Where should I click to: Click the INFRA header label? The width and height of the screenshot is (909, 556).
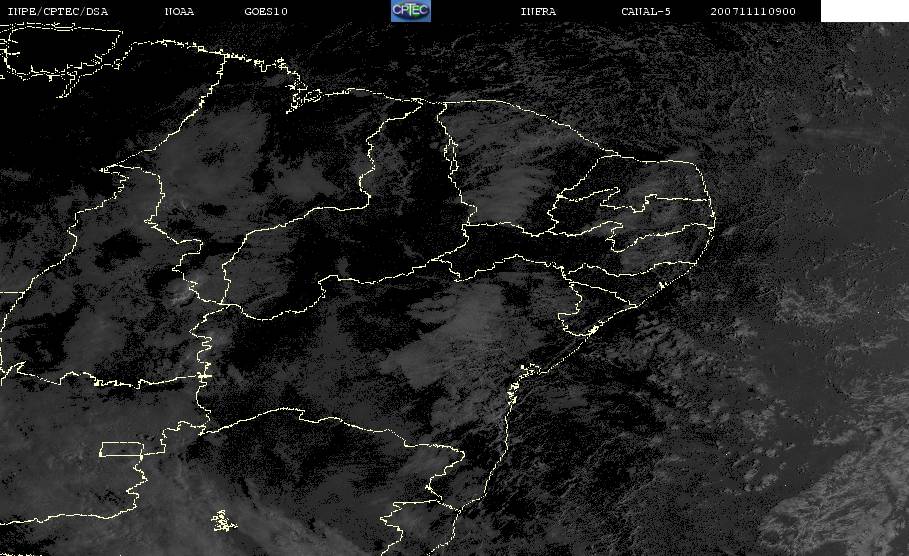538,12
